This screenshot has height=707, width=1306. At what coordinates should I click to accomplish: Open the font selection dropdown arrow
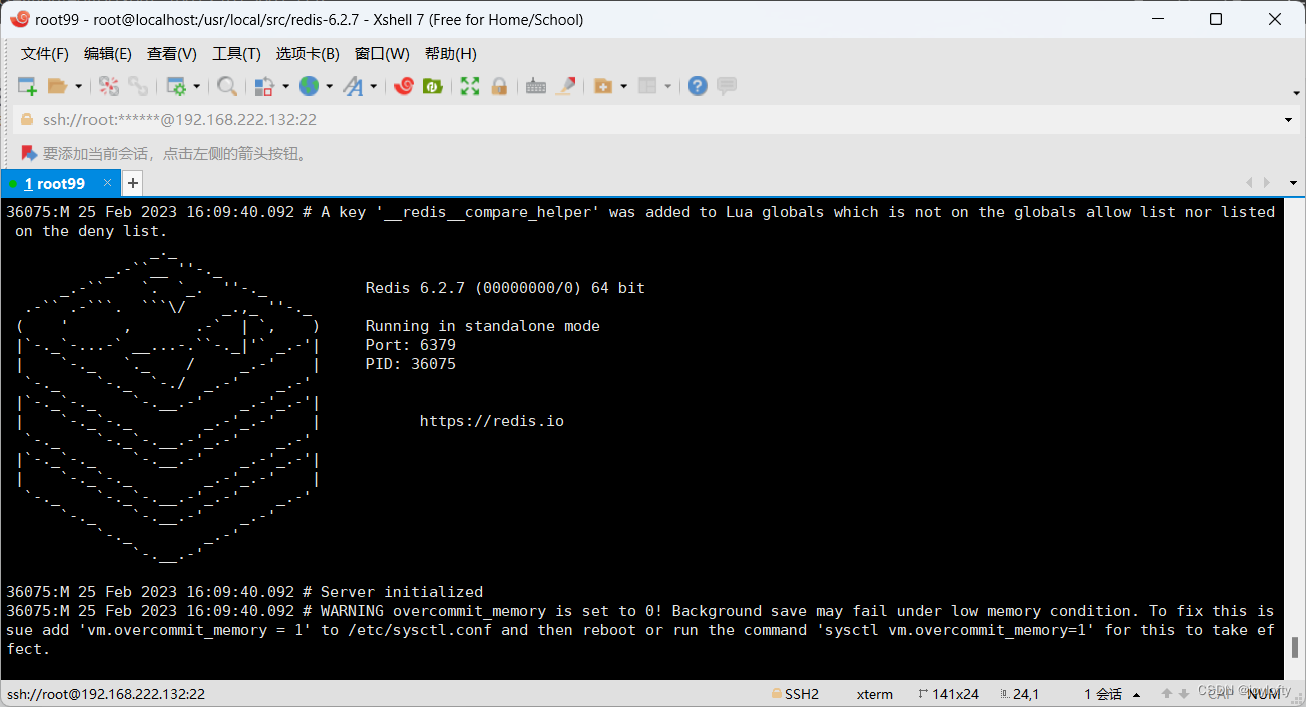[372, 87]
